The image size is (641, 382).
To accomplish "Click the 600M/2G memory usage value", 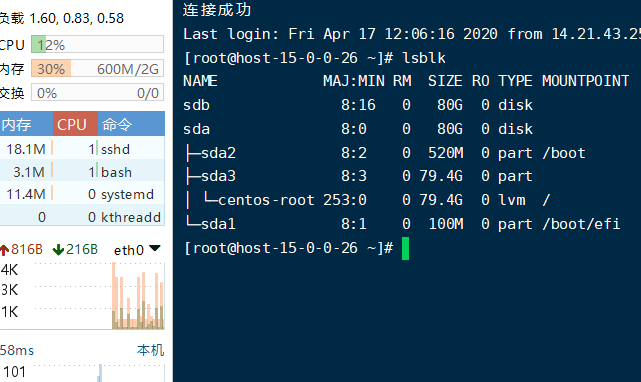I will point(128,69).
